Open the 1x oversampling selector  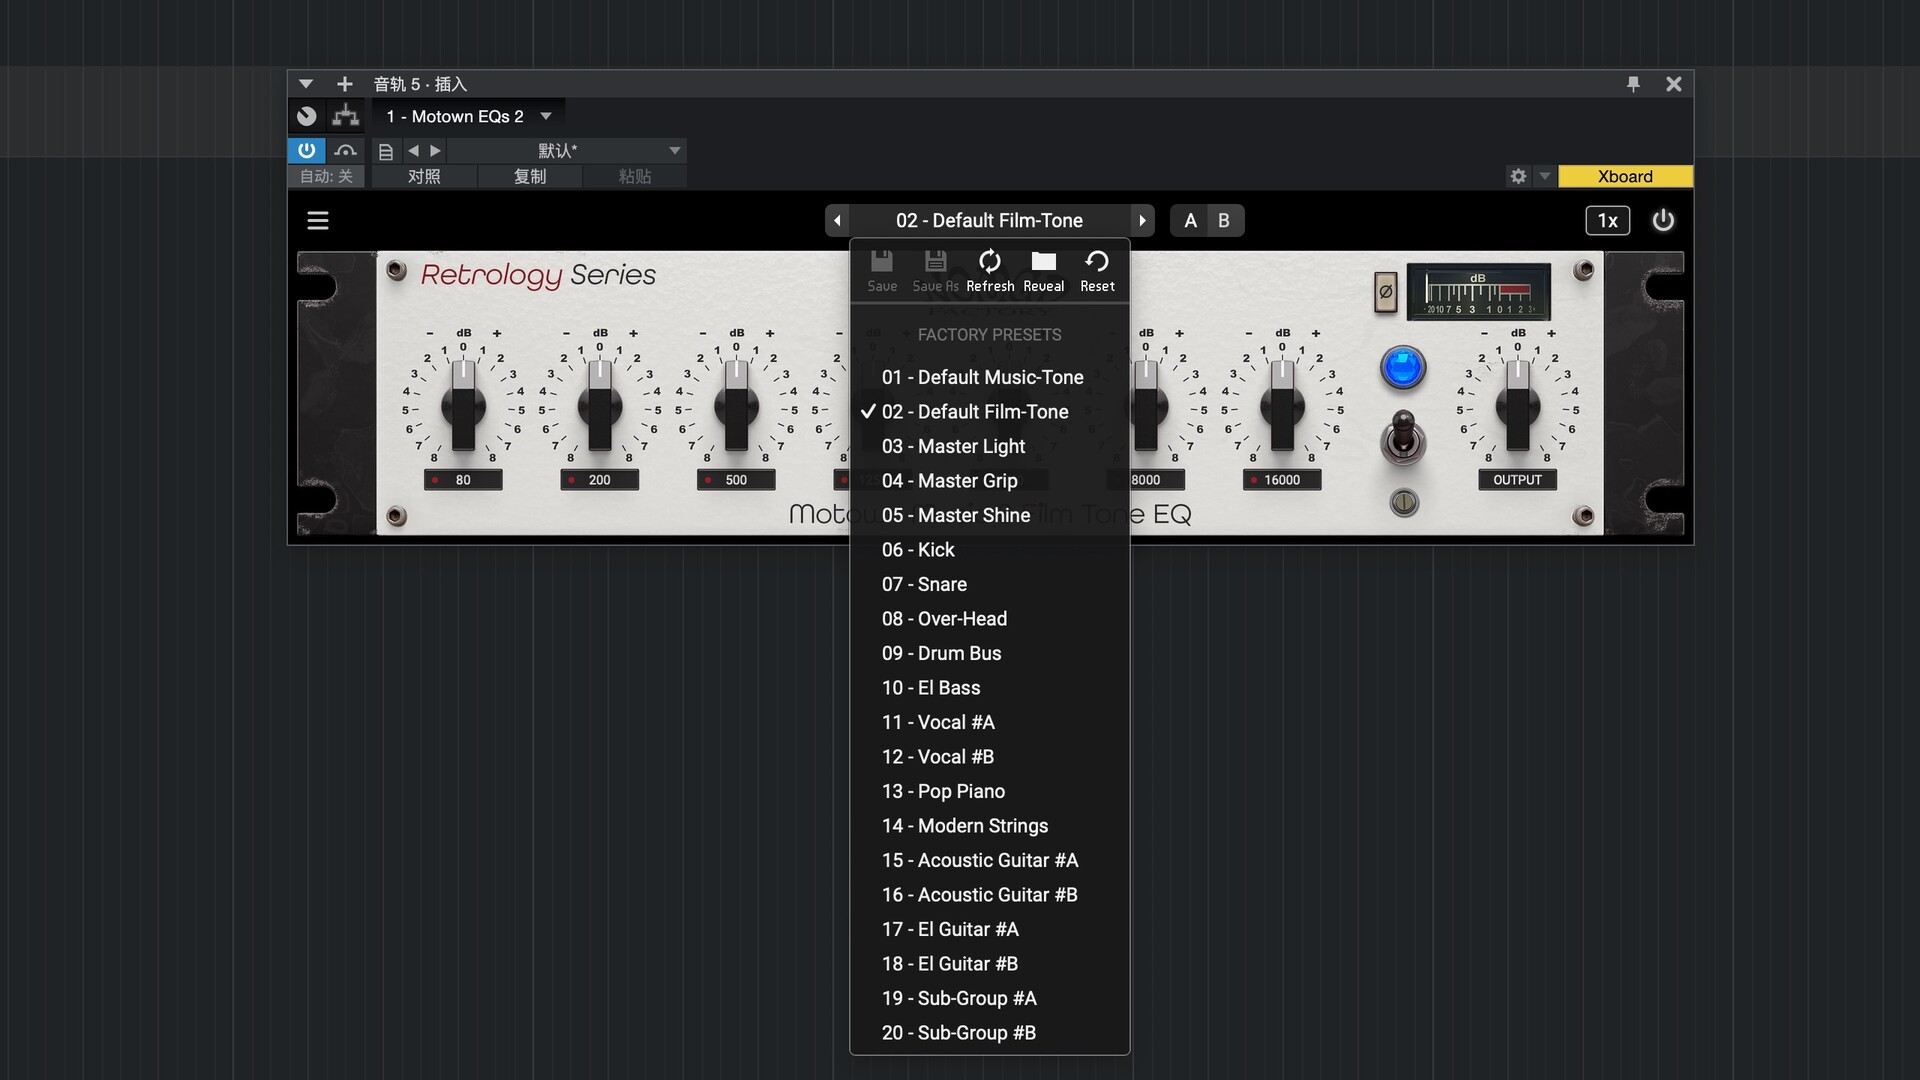tap(1607, 220)
